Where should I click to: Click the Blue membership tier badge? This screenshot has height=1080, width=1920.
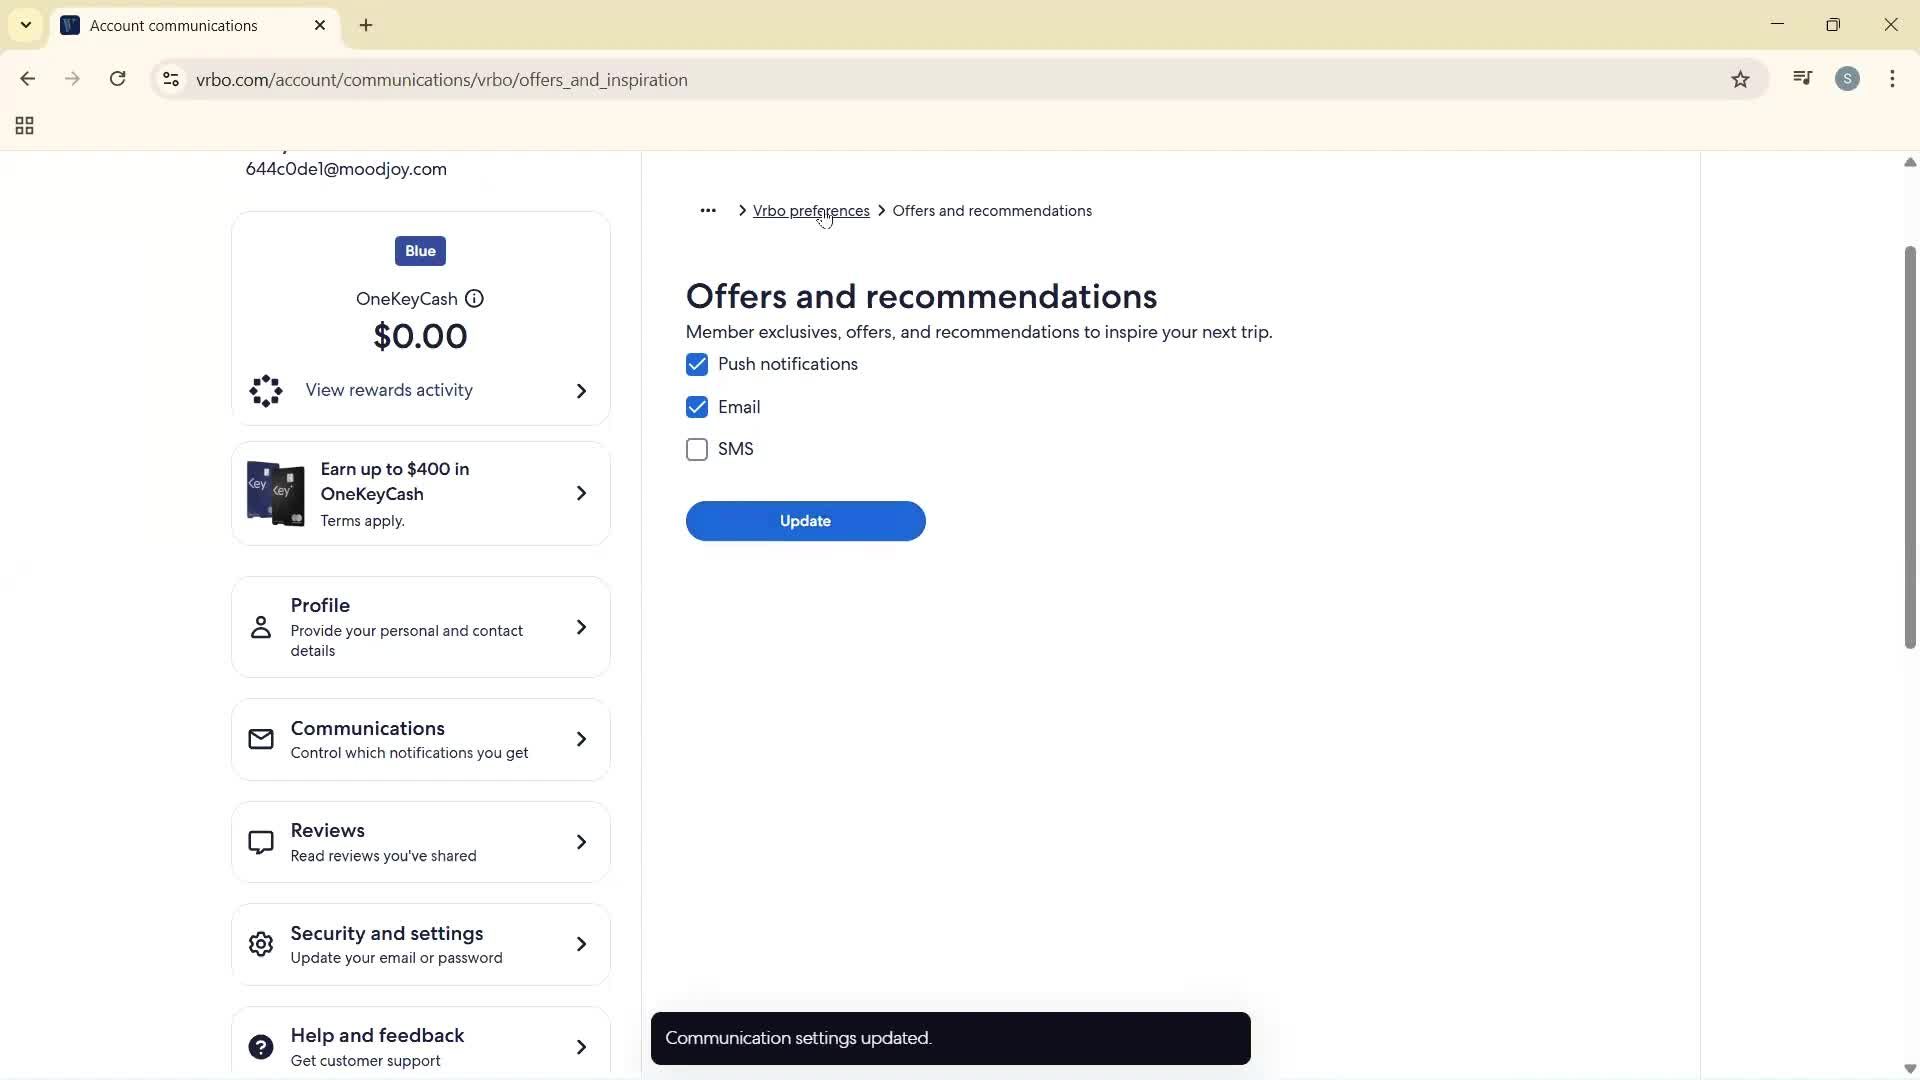[419, 250]
